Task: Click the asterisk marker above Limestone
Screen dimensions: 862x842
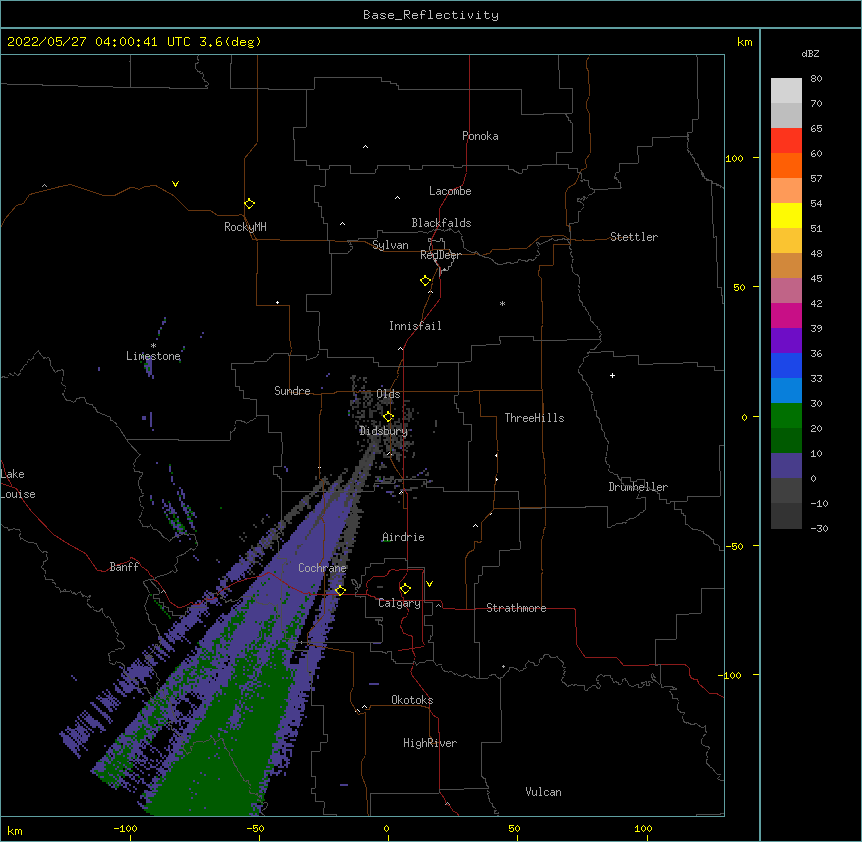Action: click(x=153, y=346)
